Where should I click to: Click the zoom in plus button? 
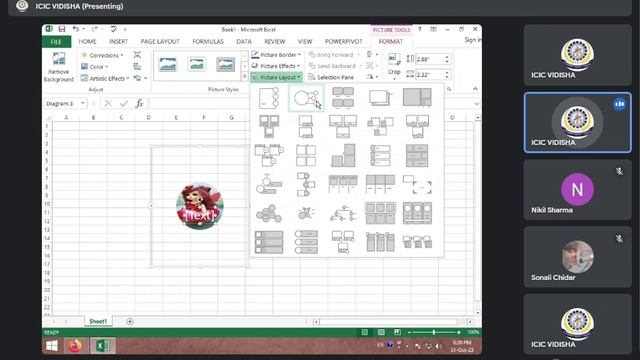pyautogui.click(x=459, y=332)
